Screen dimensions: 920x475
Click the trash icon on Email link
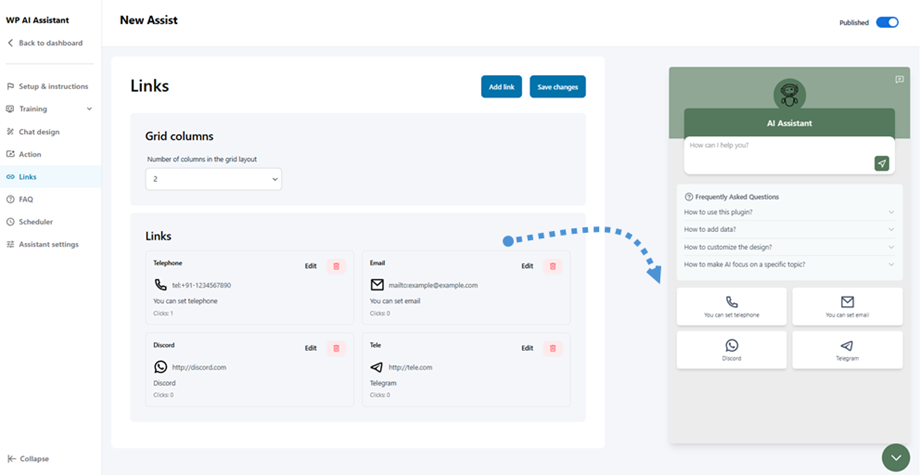coord(552,266)
